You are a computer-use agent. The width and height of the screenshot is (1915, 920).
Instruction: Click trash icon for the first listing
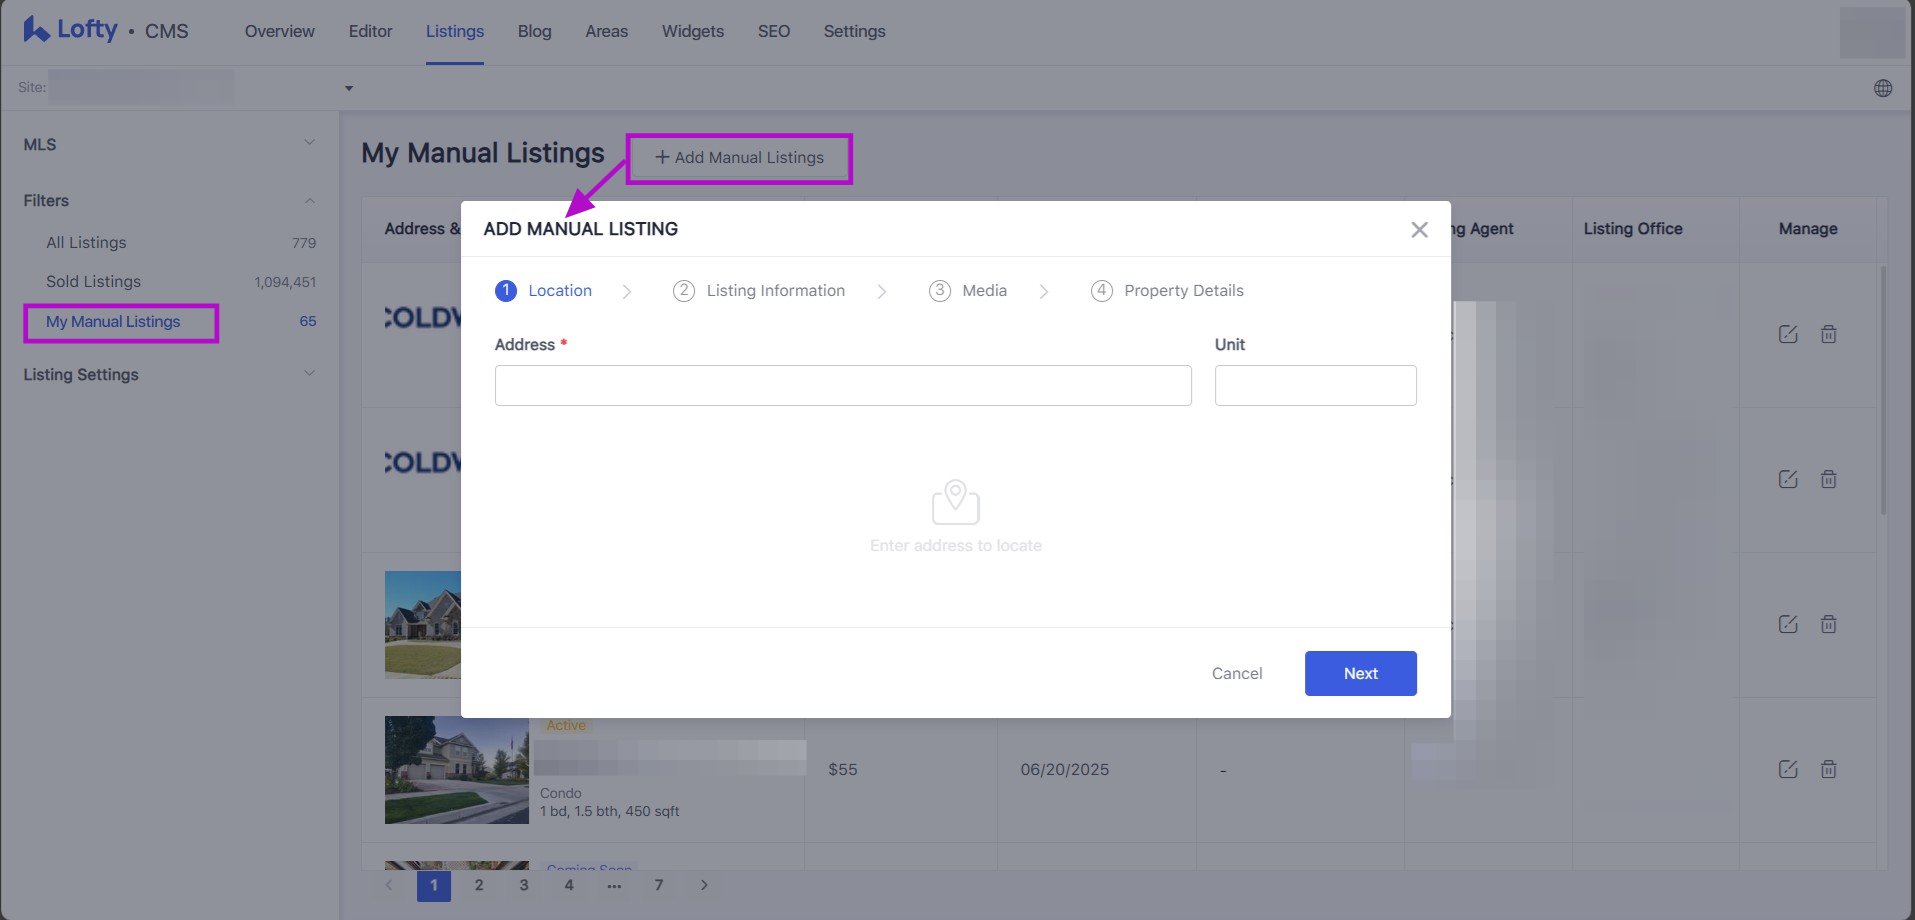click(1828, 334)
